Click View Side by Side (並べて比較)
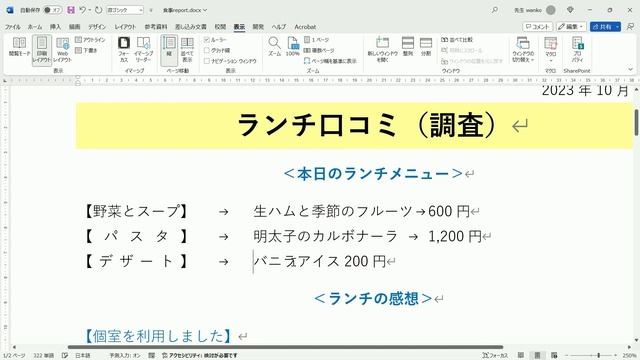The height and width of the screenshot is (360, 640). (457, 40)
